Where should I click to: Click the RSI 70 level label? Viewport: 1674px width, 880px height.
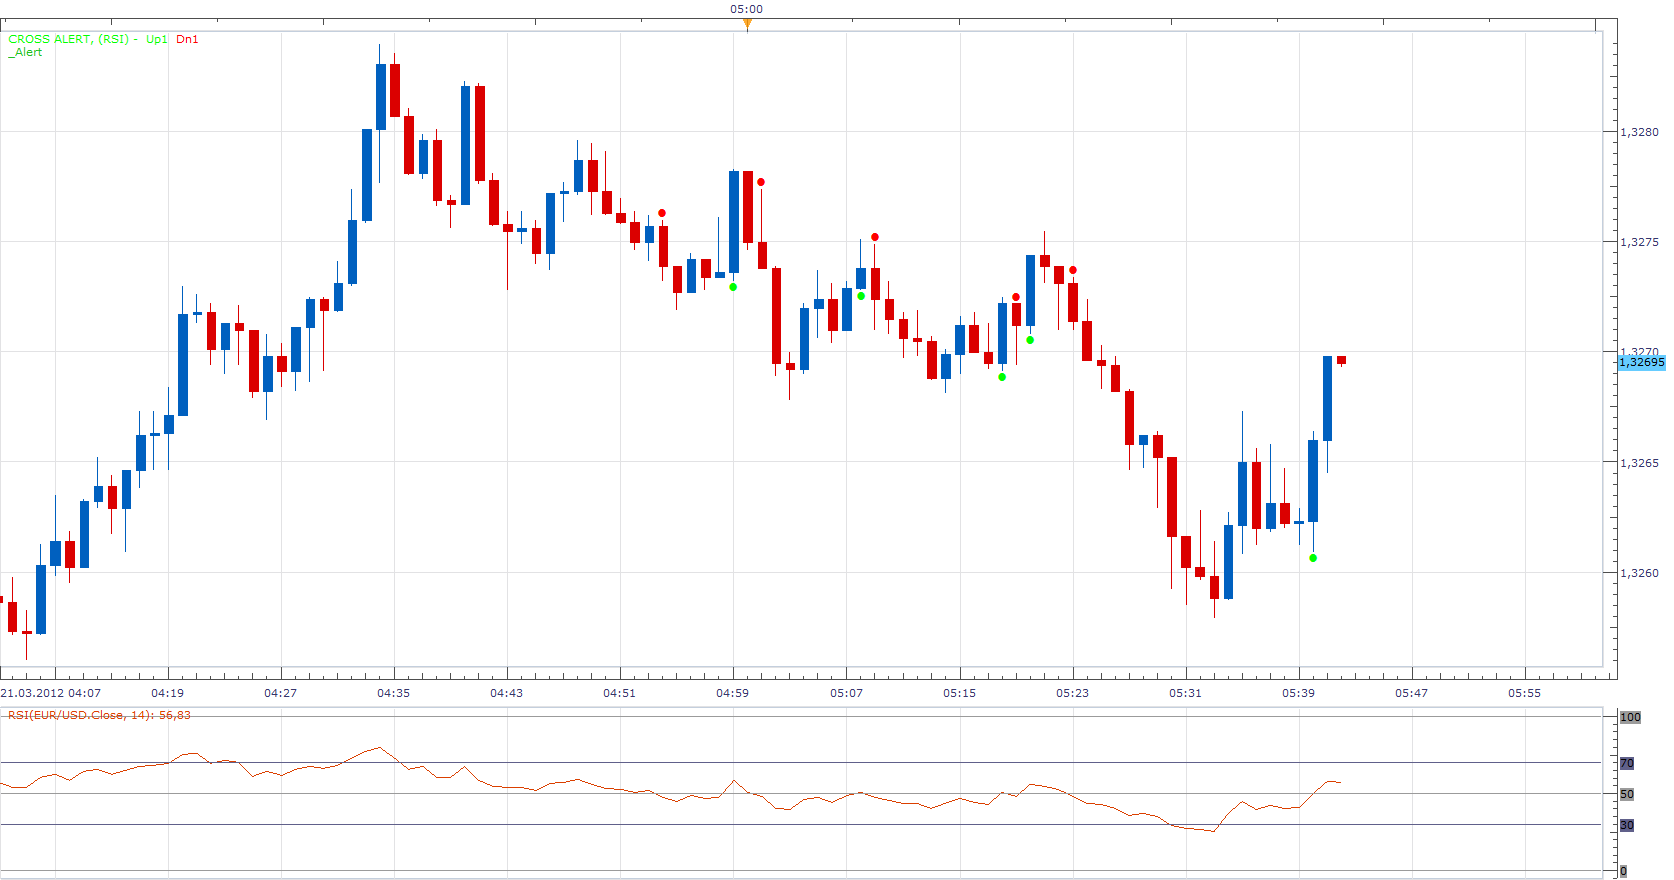pyautogui.click(x=1627, y=763)
